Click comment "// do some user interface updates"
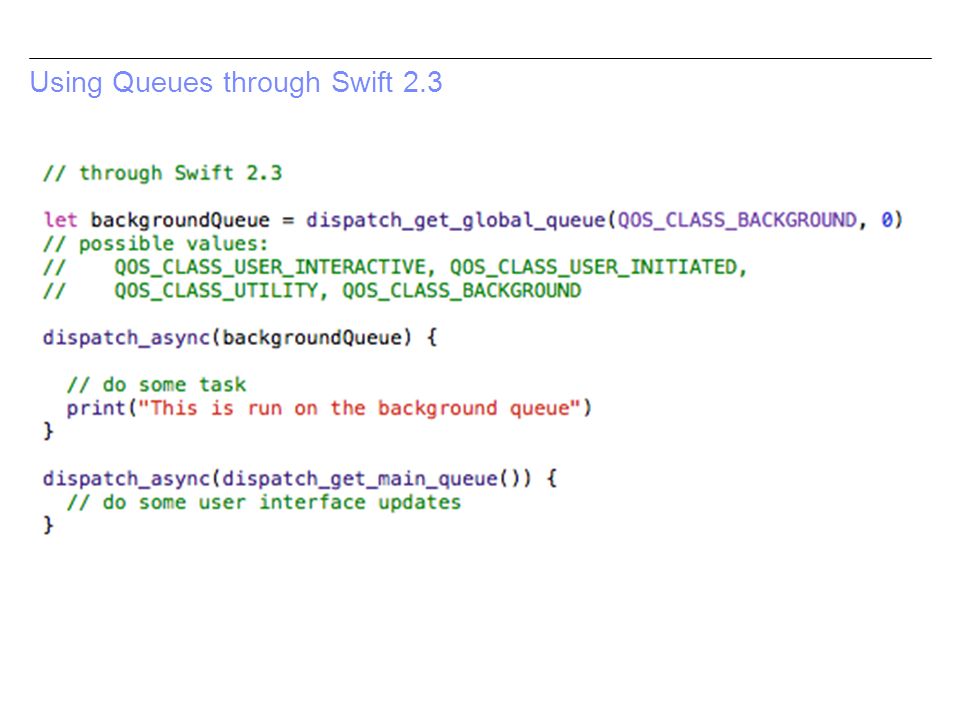This screenshot has height=720, width=960. tap(264, 503)
